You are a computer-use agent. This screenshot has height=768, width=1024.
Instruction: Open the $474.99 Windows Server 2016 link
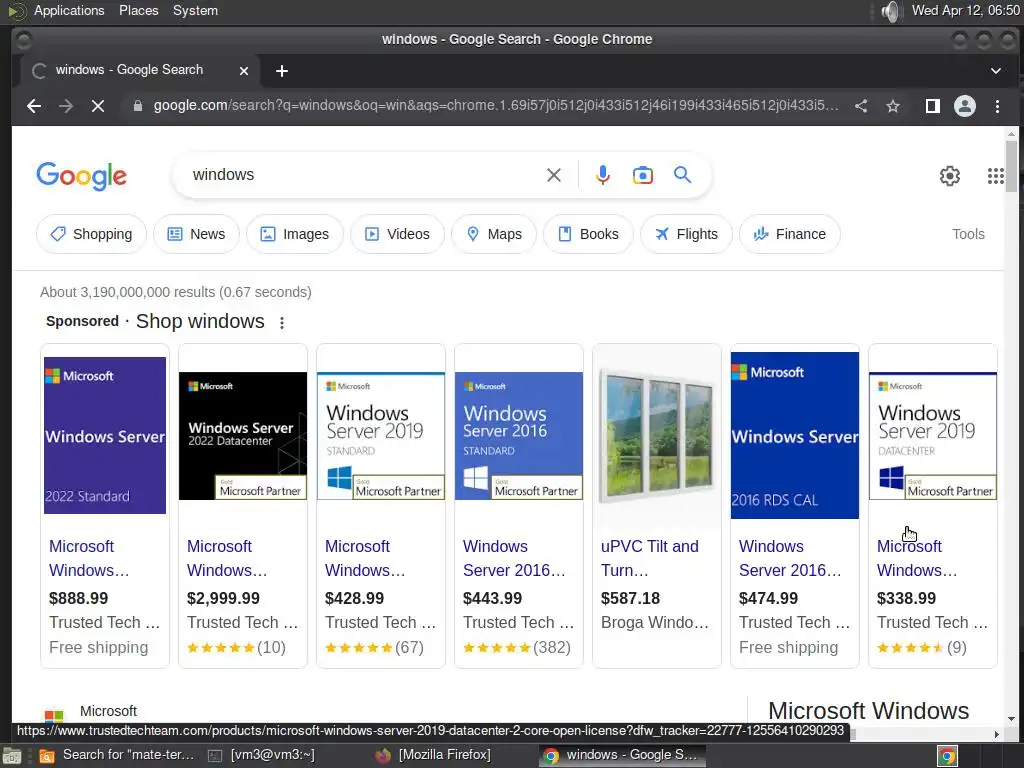coord(790,558)
